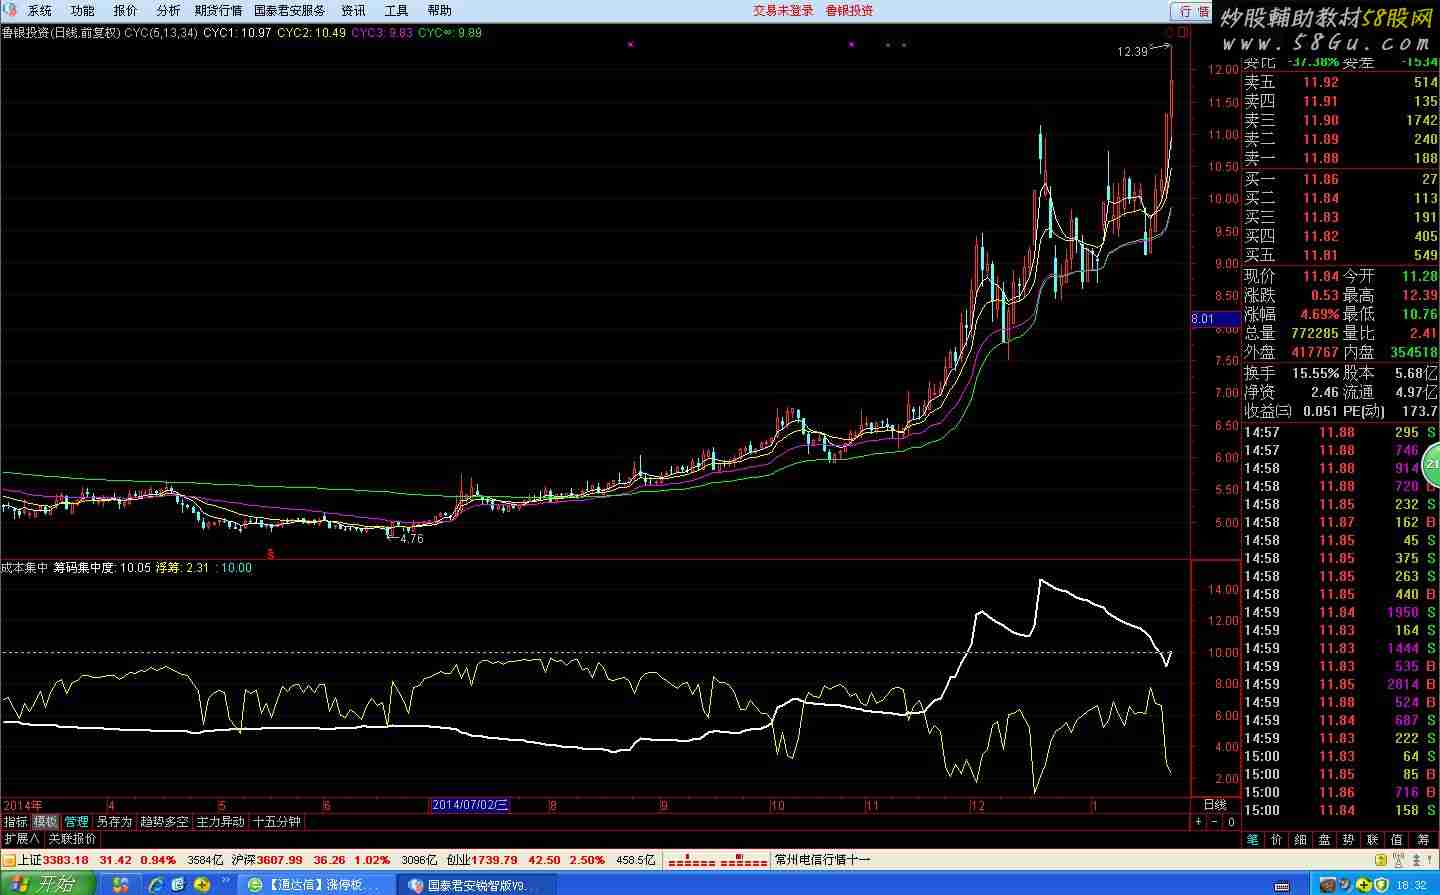
Task: Switch to the 筹 chip distribution tab
Action: [x=1423, y=840]
